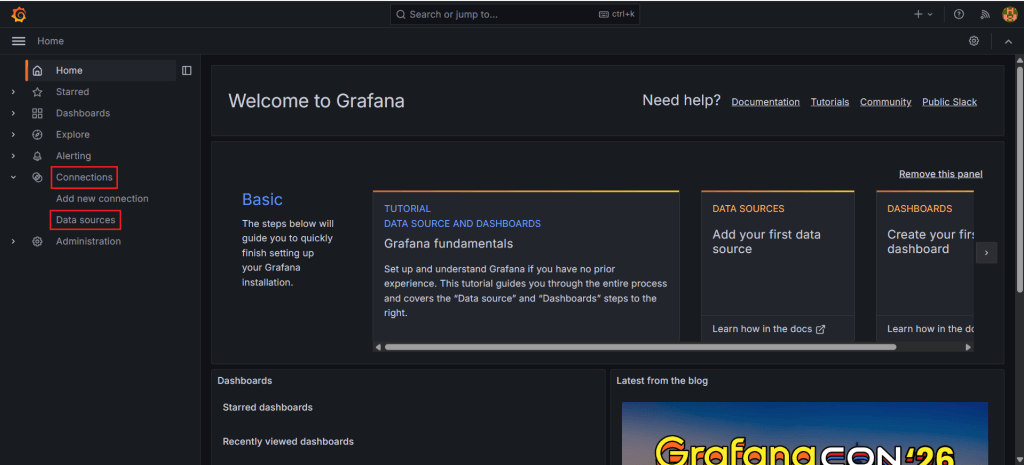Expand the Starred section chevron

[13, 92]
